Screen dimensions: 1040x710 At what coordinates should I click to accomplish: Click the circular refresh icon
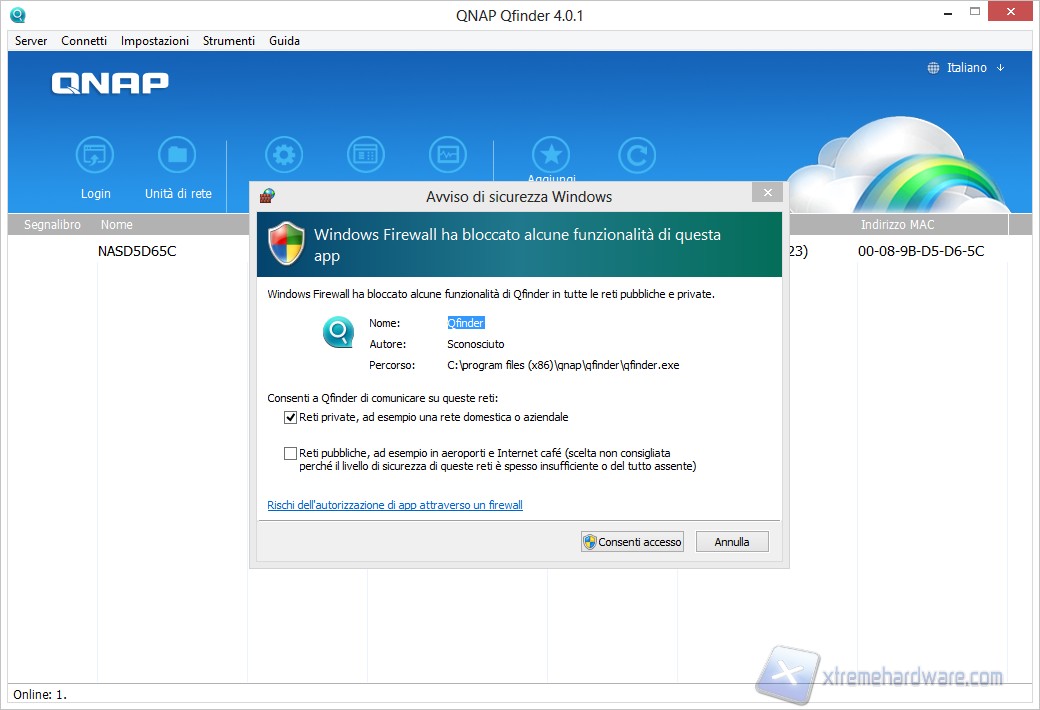click(637, 156)
